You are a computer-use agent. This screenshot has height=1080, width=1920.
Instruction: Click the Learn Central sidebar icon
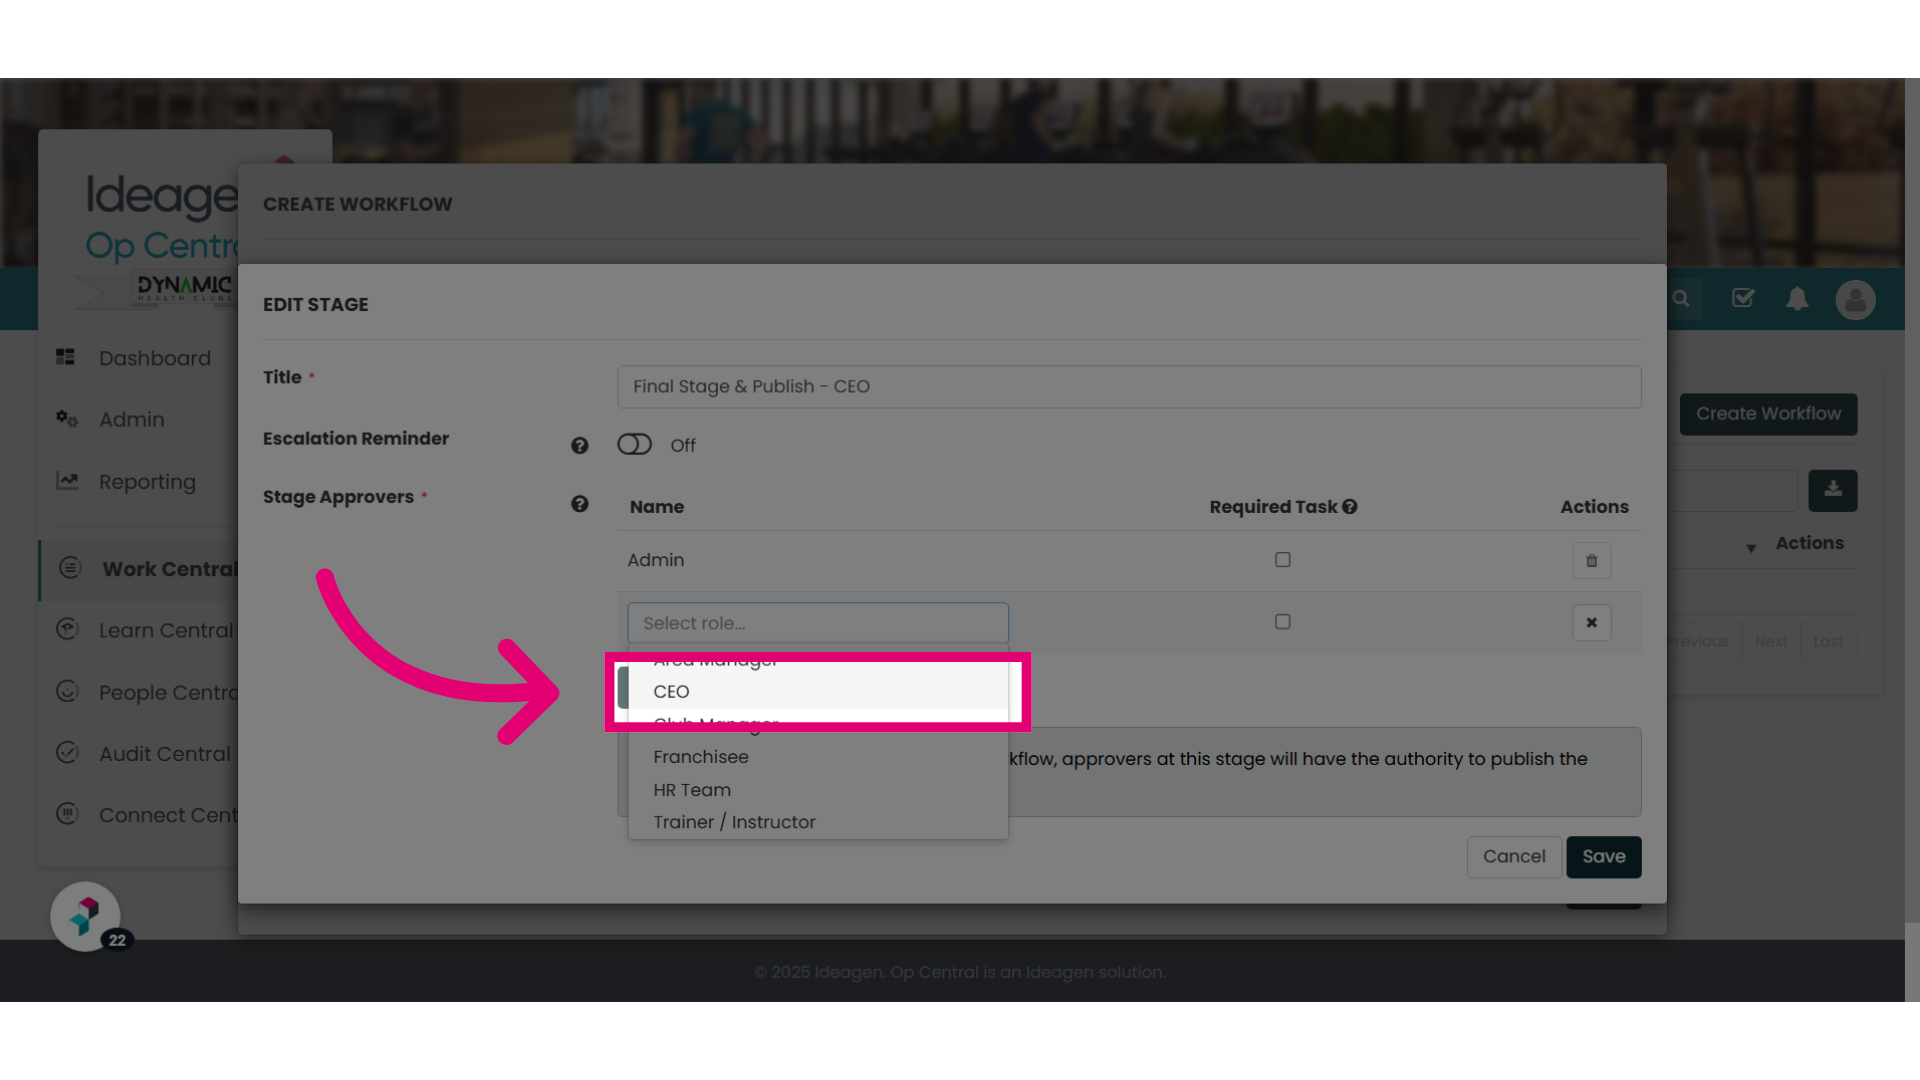point(67,629)
